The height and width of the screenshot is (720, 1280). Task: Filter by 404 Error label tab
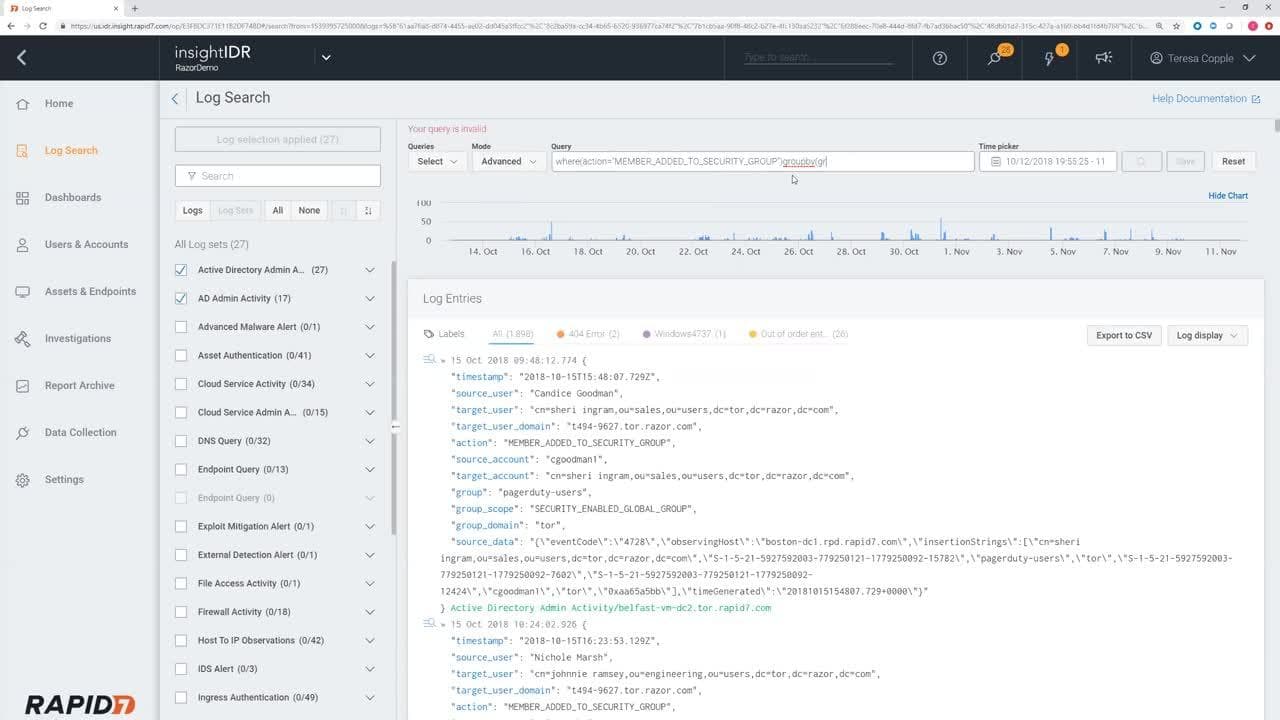pyautogui.click(x=588, y=334)
